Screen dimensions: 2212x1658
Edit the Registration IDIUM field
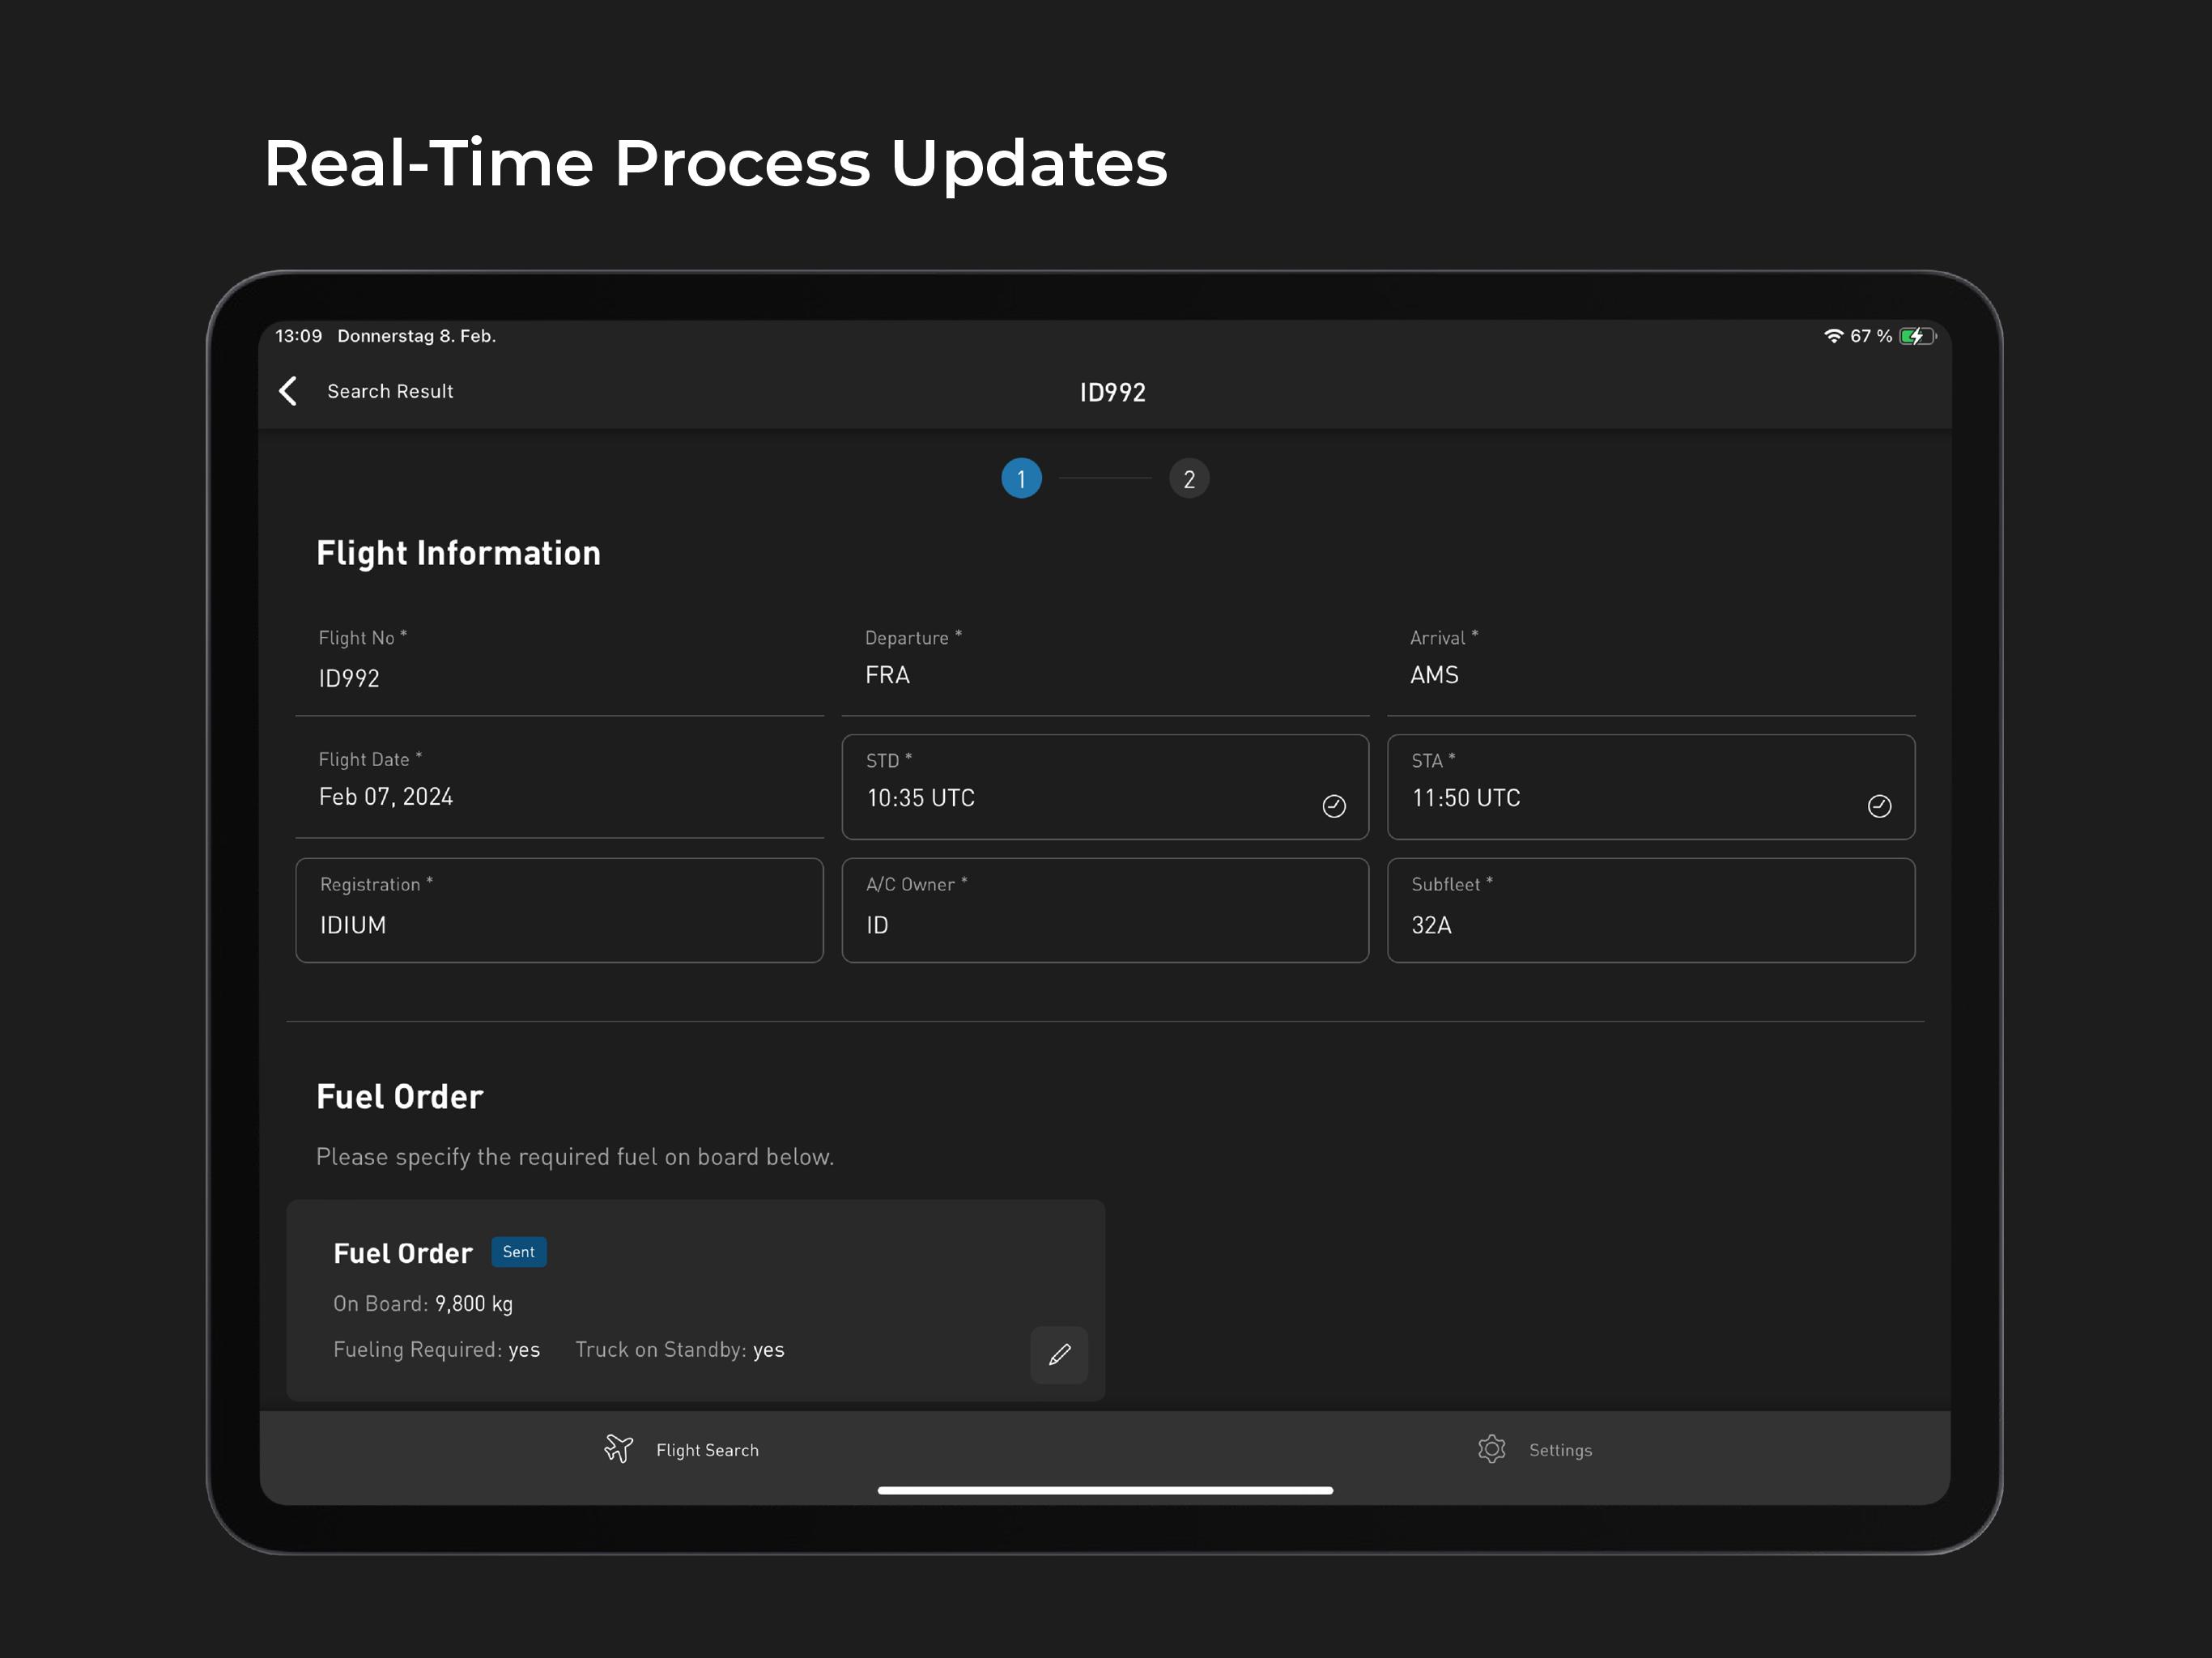559,910
